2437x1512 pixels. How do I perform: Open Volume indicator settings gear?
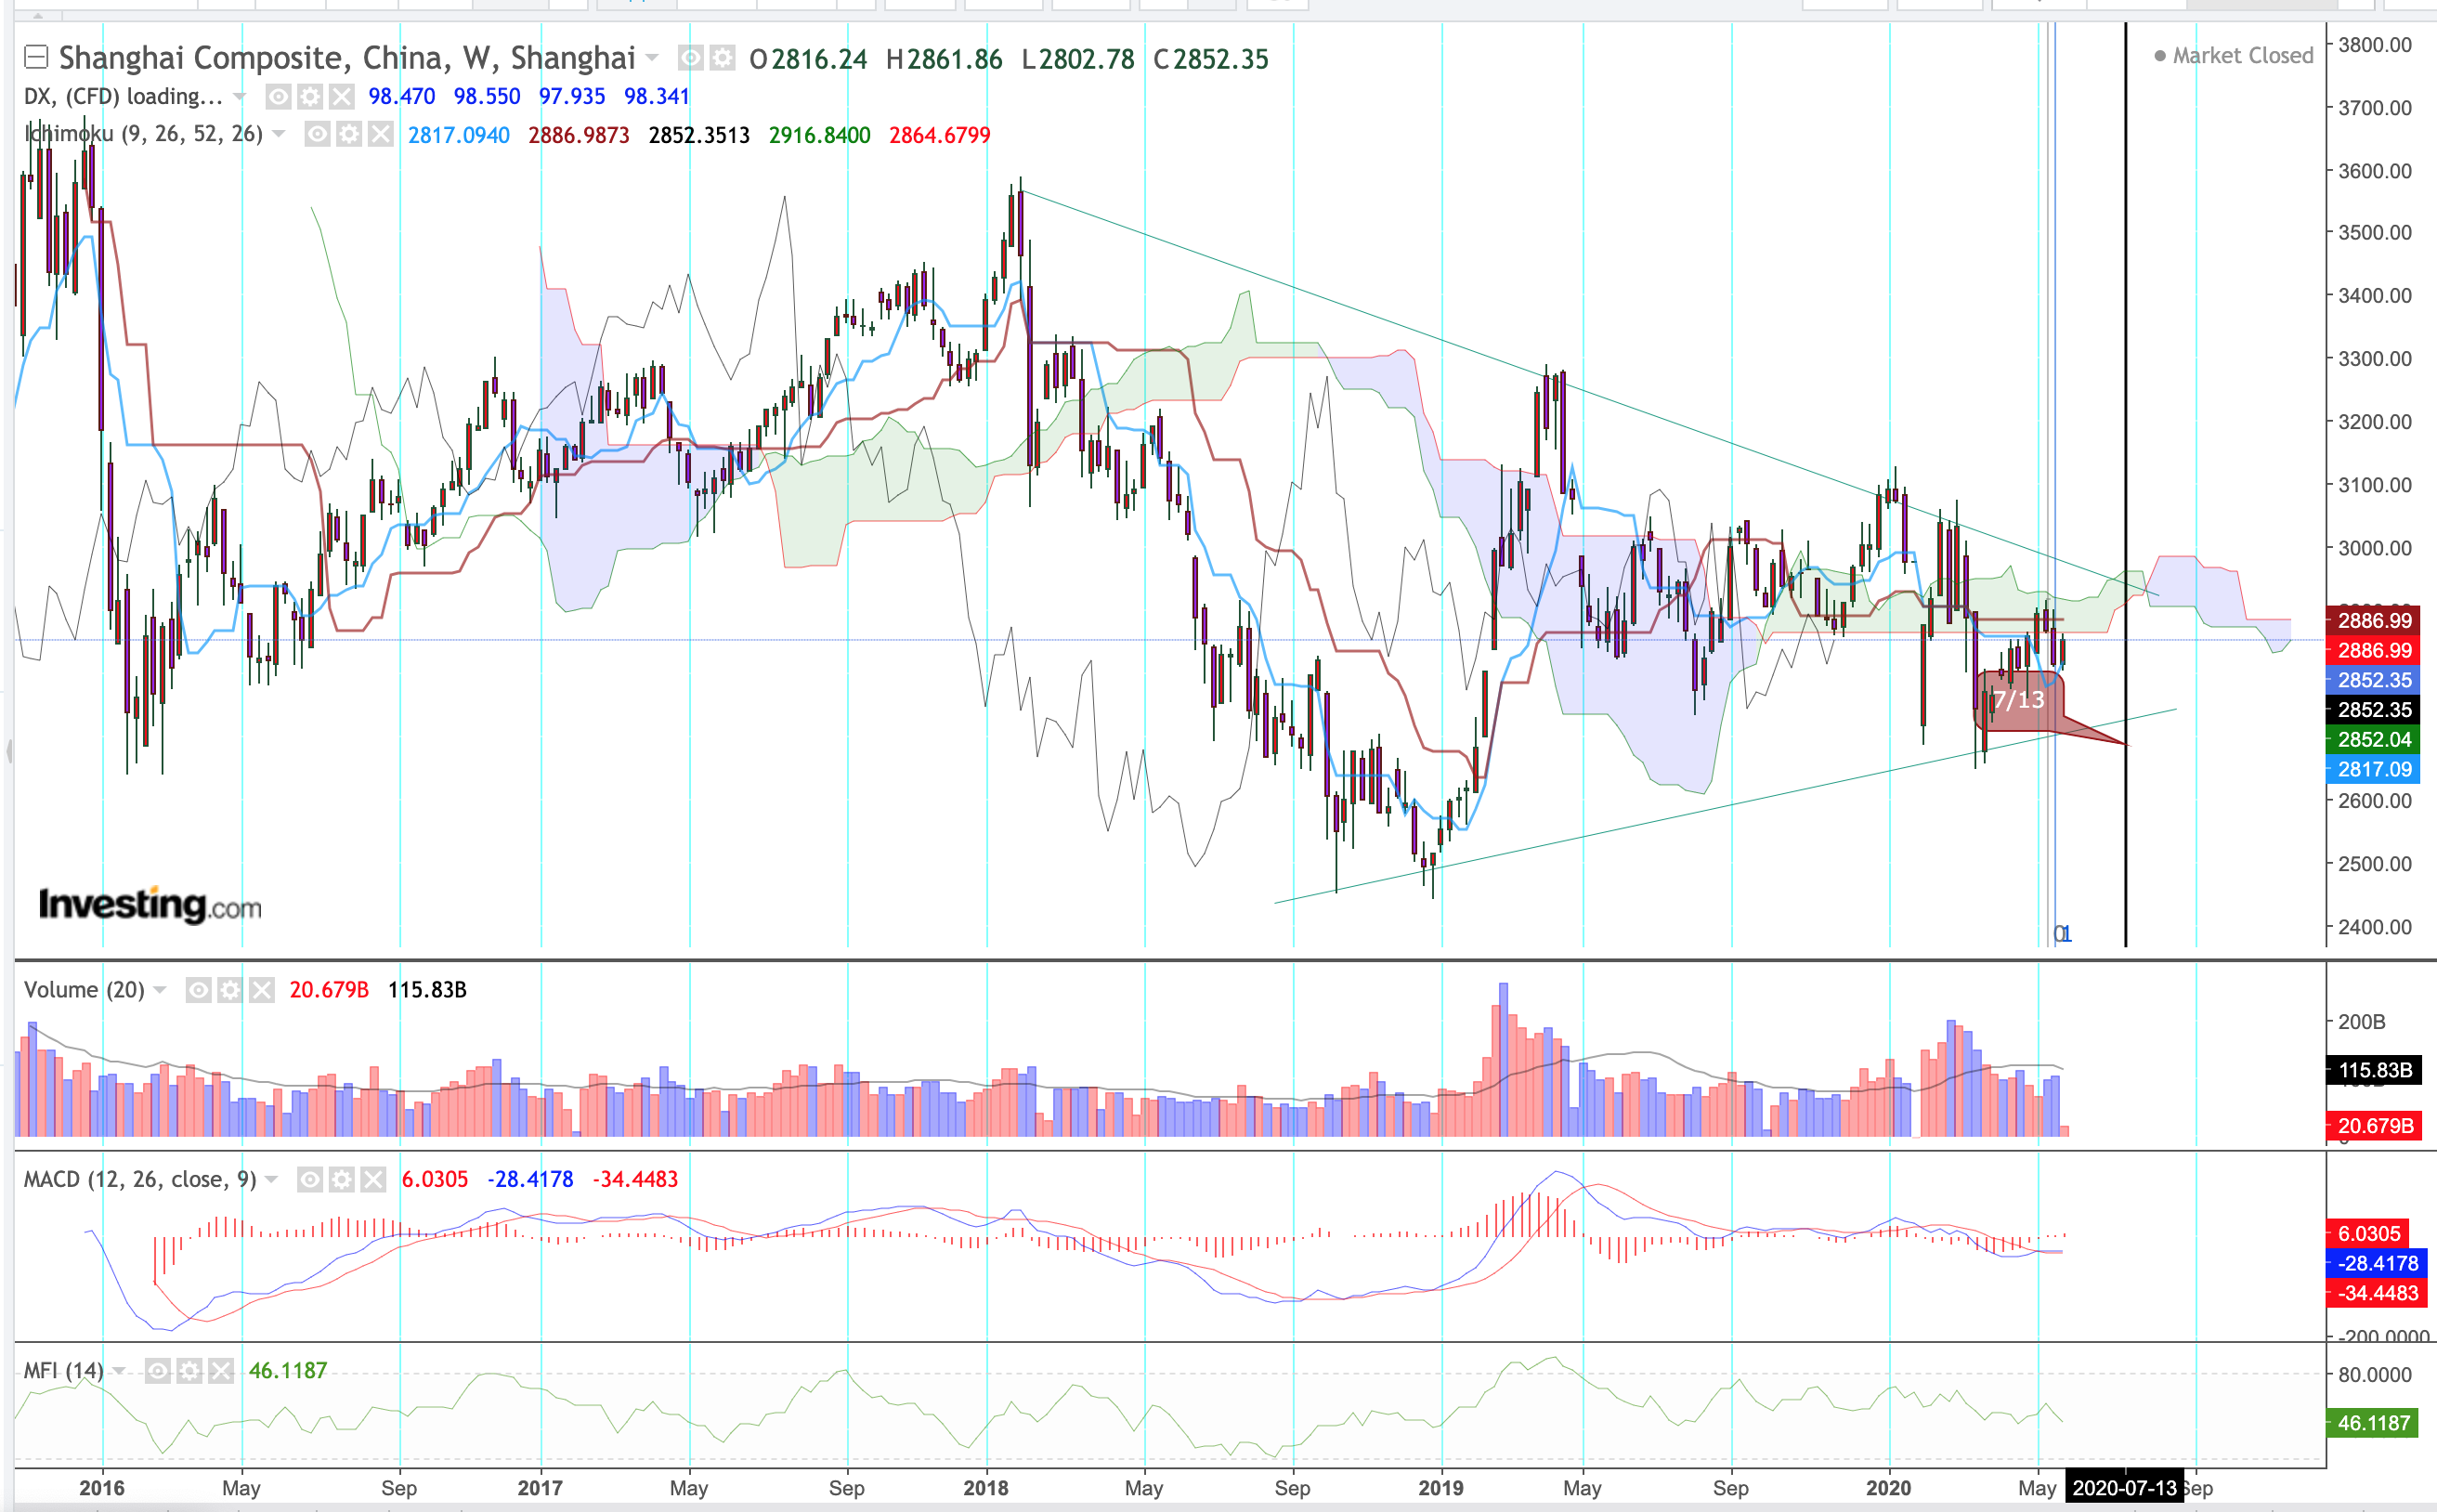tap(230, 990)
